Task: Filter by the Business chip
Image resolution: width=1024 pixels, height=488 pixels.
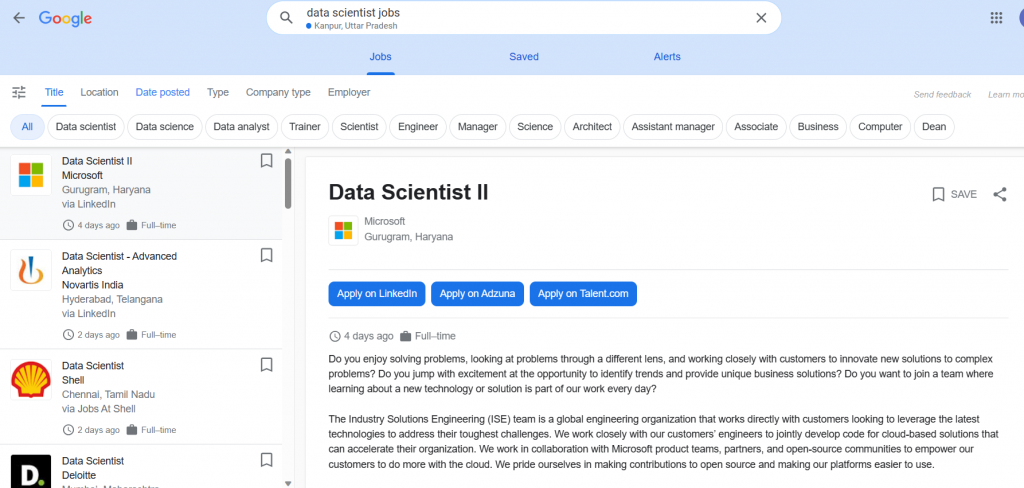Action: 818,127
